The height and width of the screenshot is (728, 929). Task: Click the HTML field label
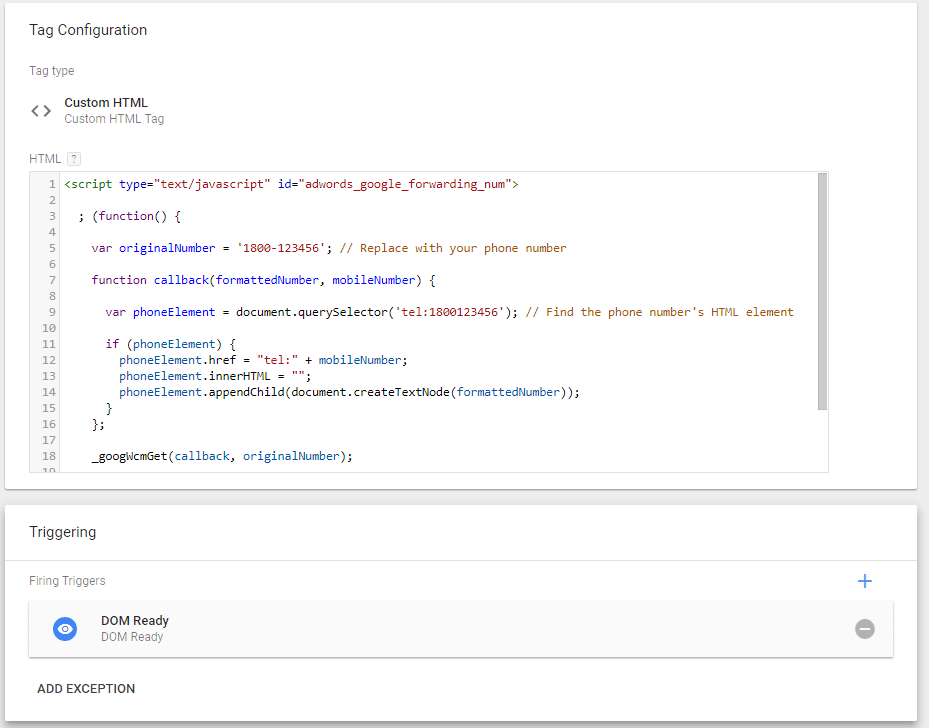tap(45, 159)
